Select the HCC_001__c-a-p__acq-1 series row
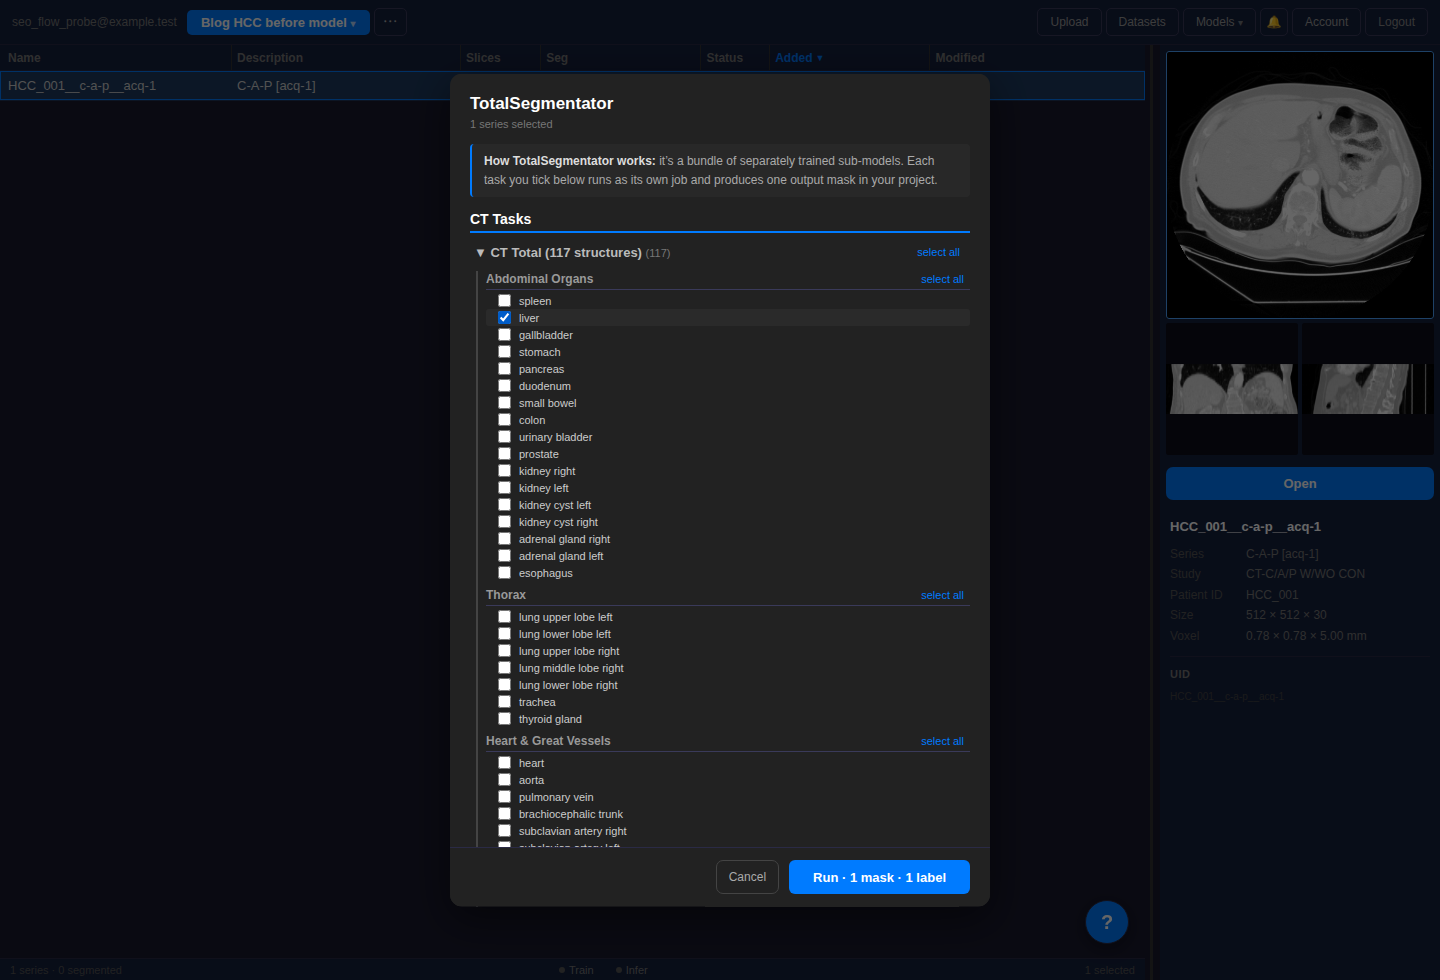 (572, 86)
